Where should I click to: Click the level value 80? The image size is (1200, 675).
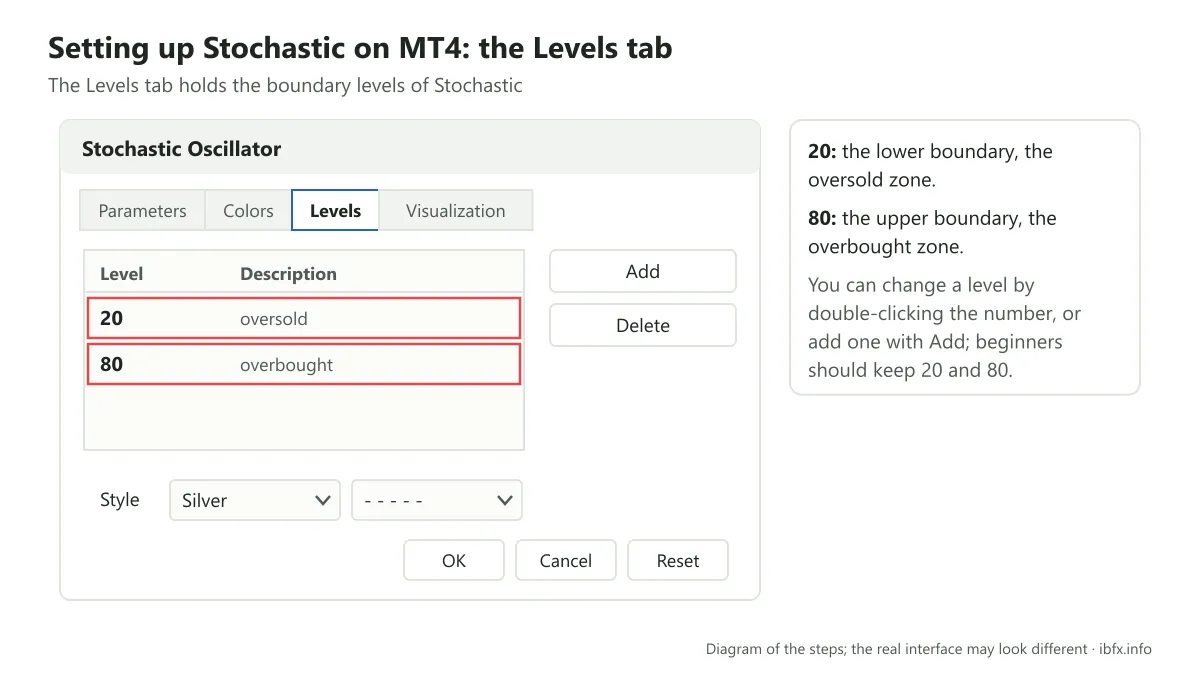(x=111, y=364)
